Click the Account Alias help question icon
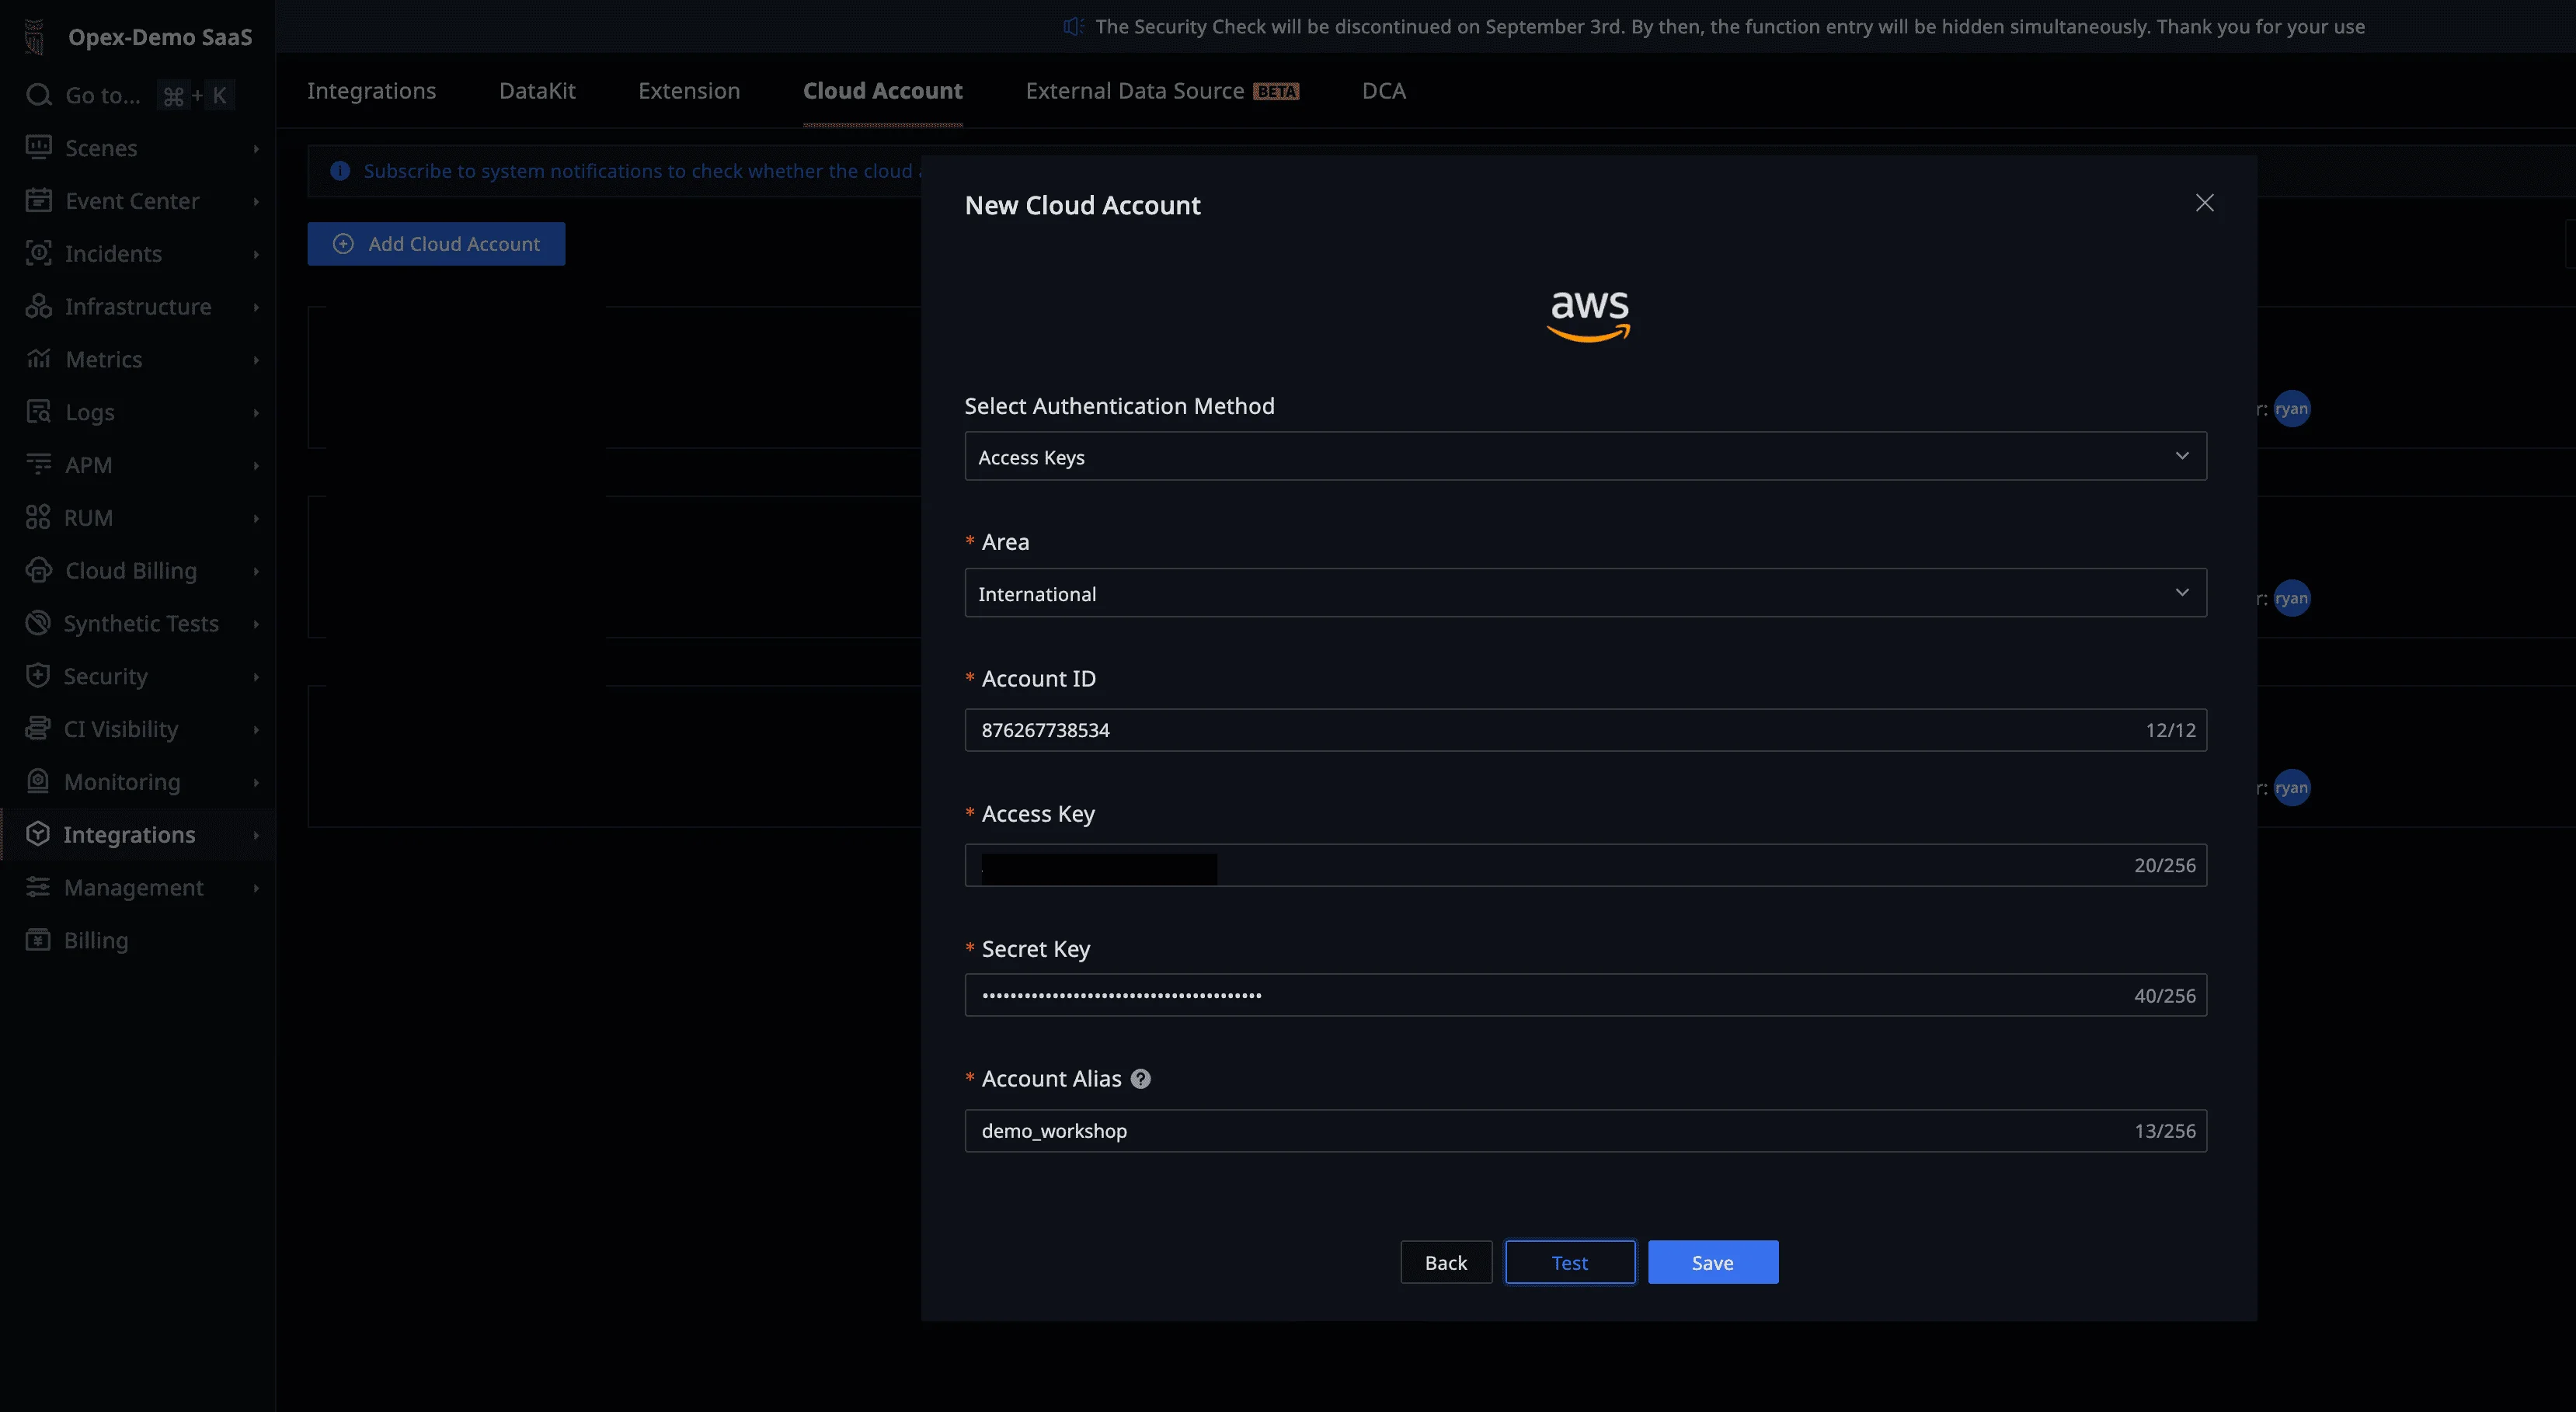This screenshot has width=2576, height=1412. (x=1140, y=1079)
